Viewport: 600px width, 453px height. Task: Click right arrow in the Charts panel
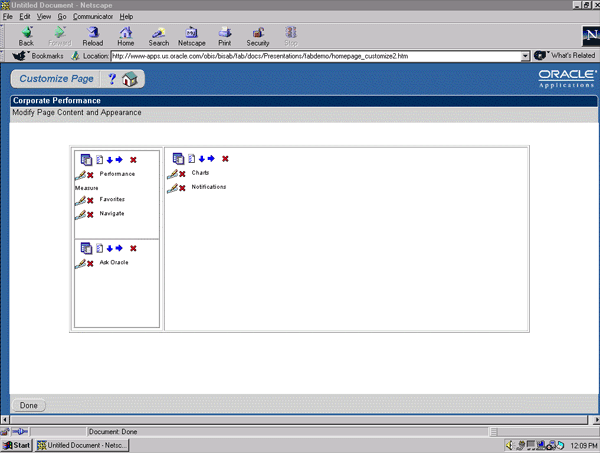pyautogui.click(x=211, y=158)
